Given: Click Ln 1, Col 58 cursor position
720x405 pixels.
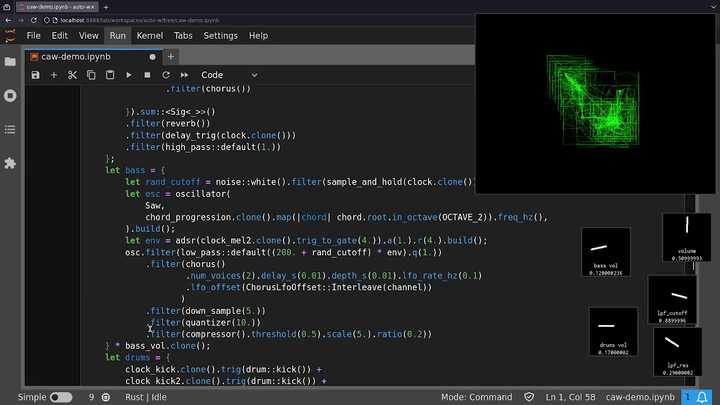Looking at the screenshot, I should pos(570,397).
